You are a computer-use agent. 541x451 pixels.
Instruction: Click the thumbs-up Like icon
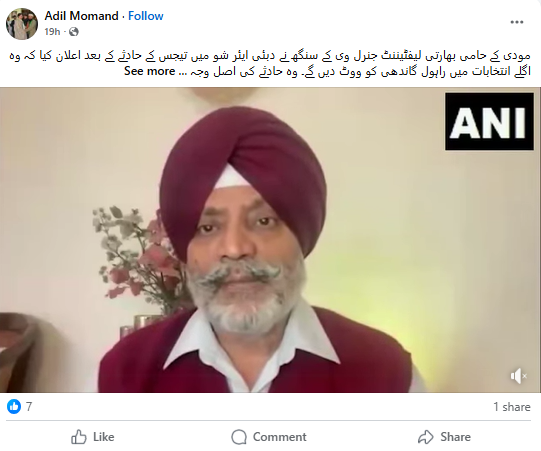pos(79,437)
